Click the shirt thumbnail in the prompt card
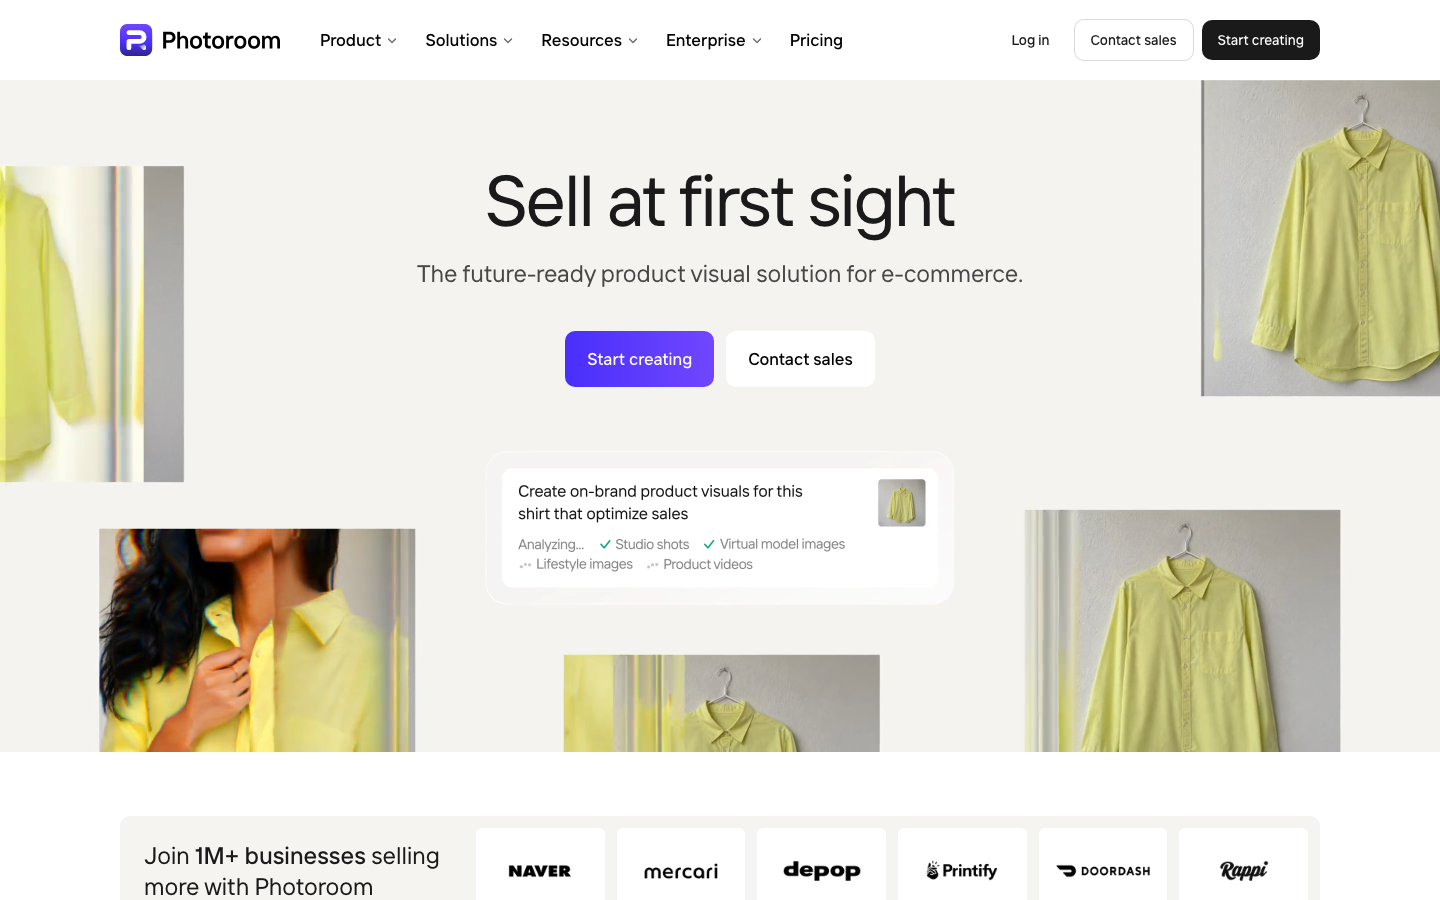 point(901,503)
